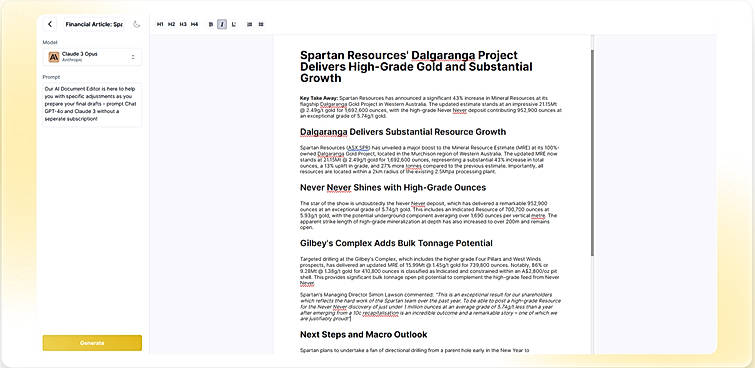Click heading 'Next Steps and Macro Outlook'
Image resolution: width=755 pixels, height=368 pixels.
(364, 334)
